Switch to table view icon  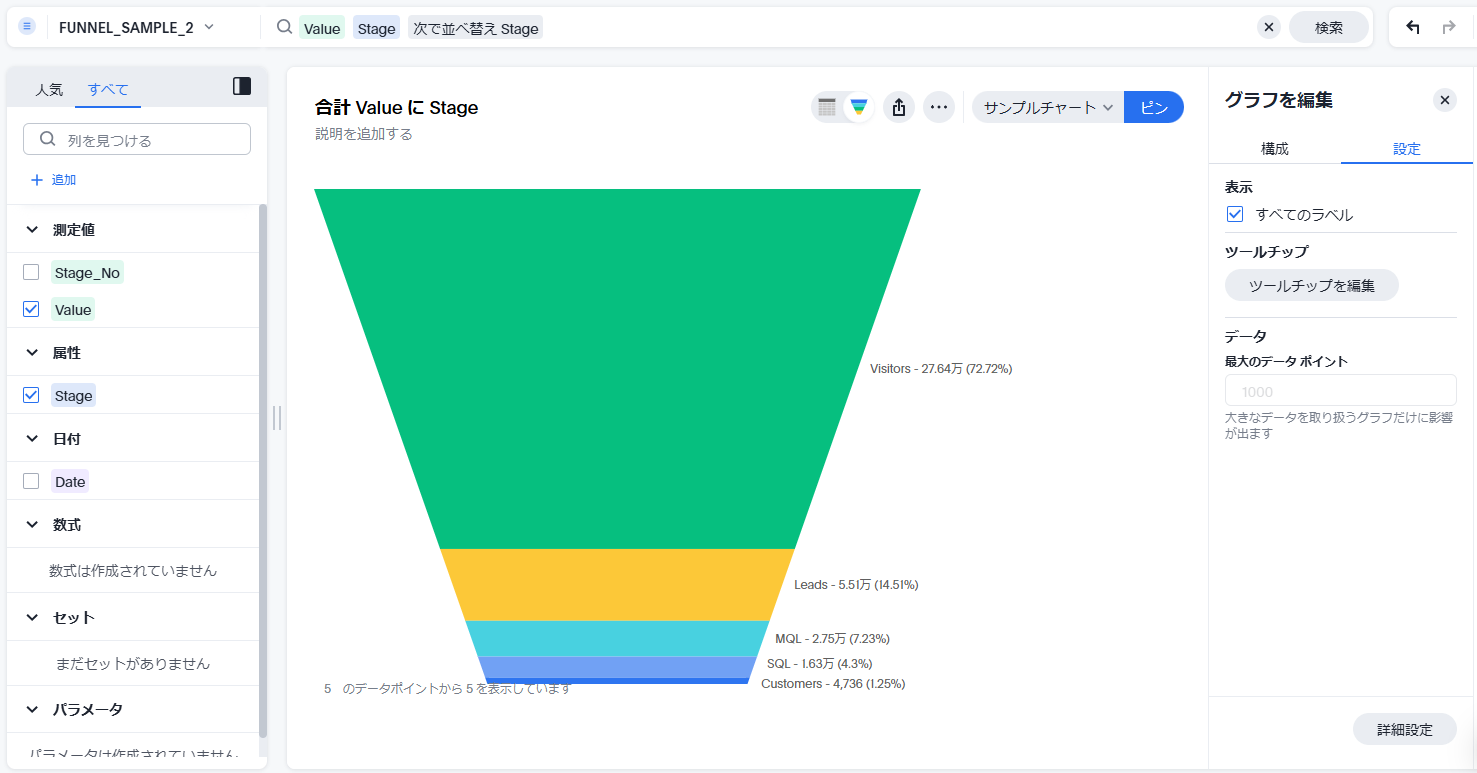pyautogui.click(x=827, y=107)
